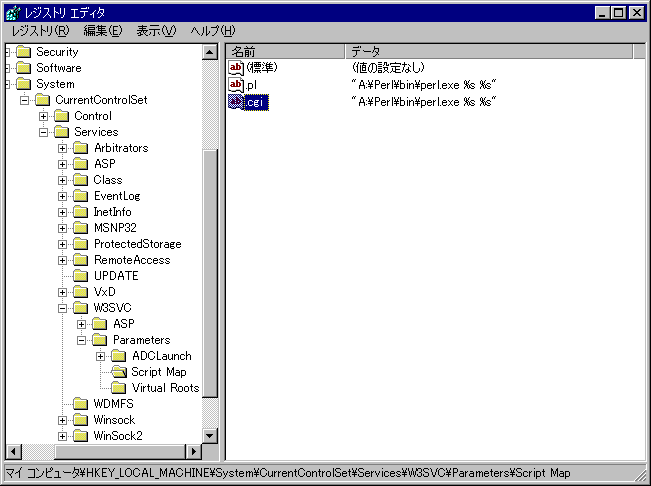Click the System folder icon
The image size is (651, 486).
(x=24, y=84)
